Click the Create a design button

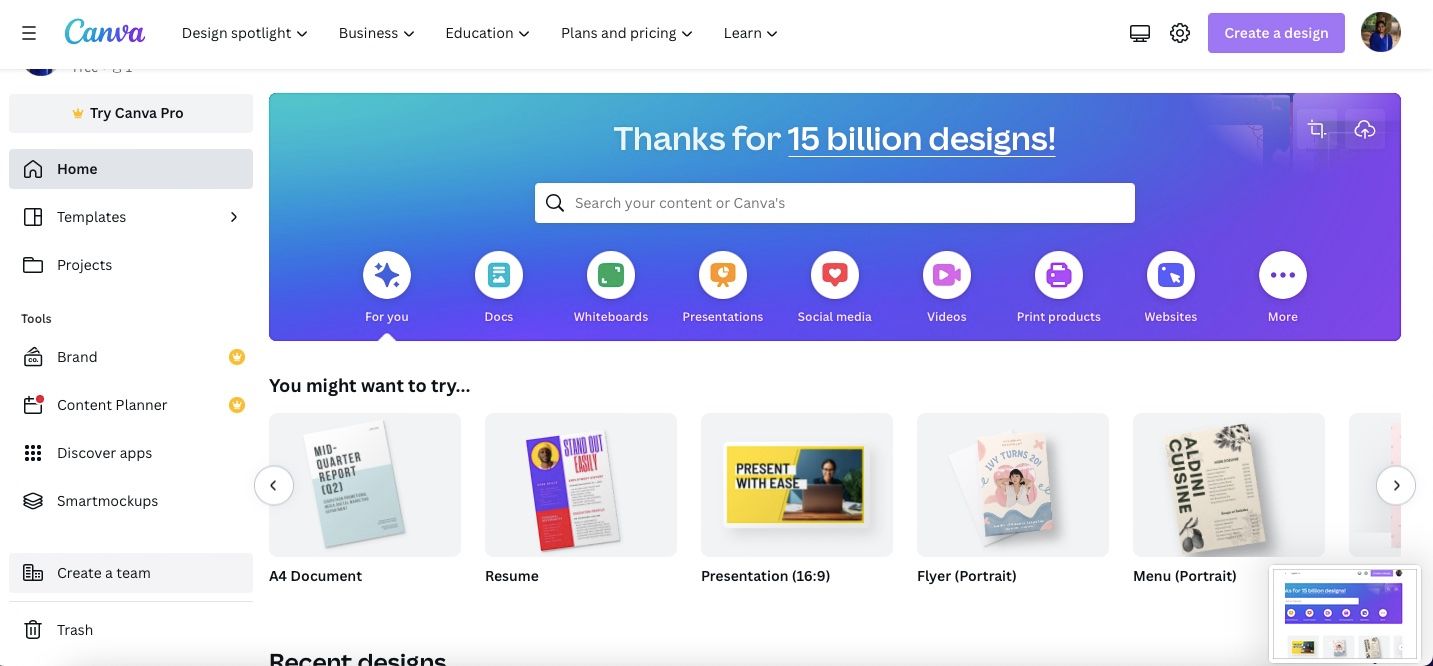[1276, 32]
